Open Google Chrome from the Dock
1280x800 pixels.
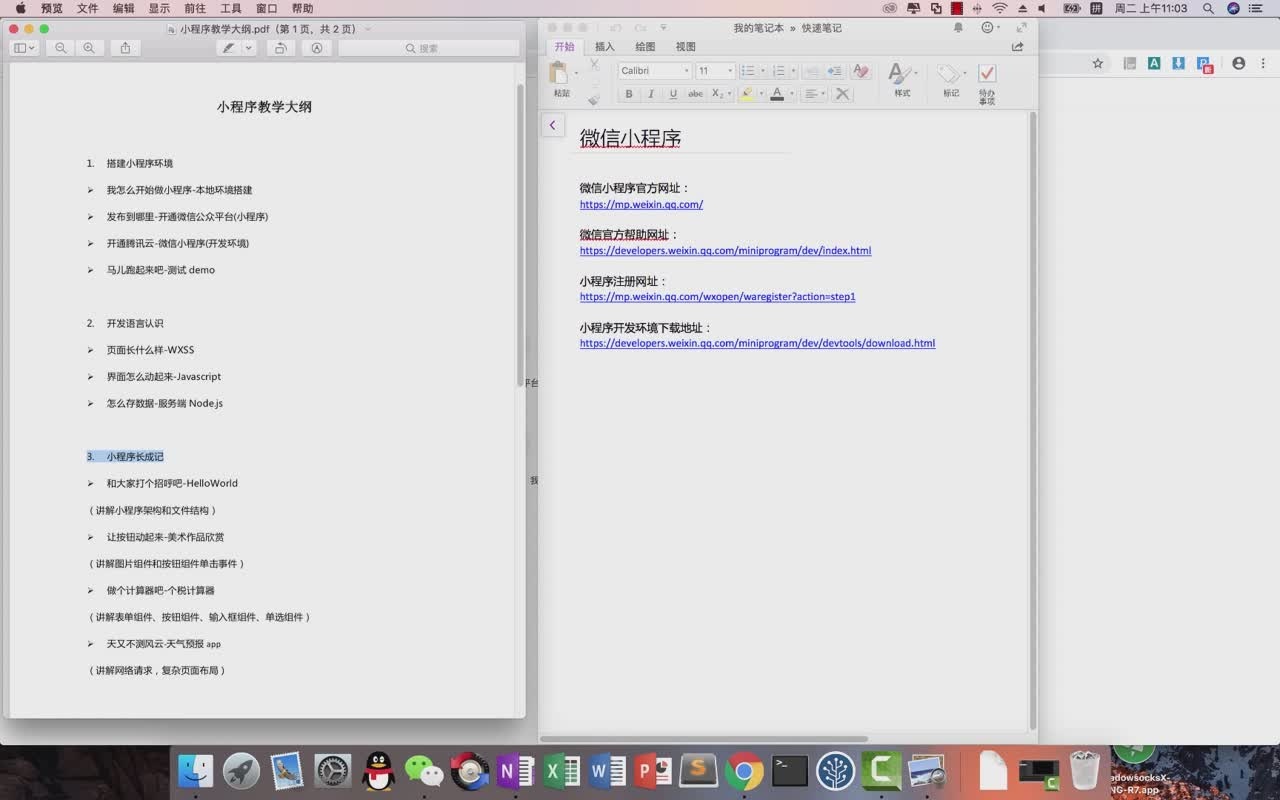pyautogui.click(x=744, y=771)
